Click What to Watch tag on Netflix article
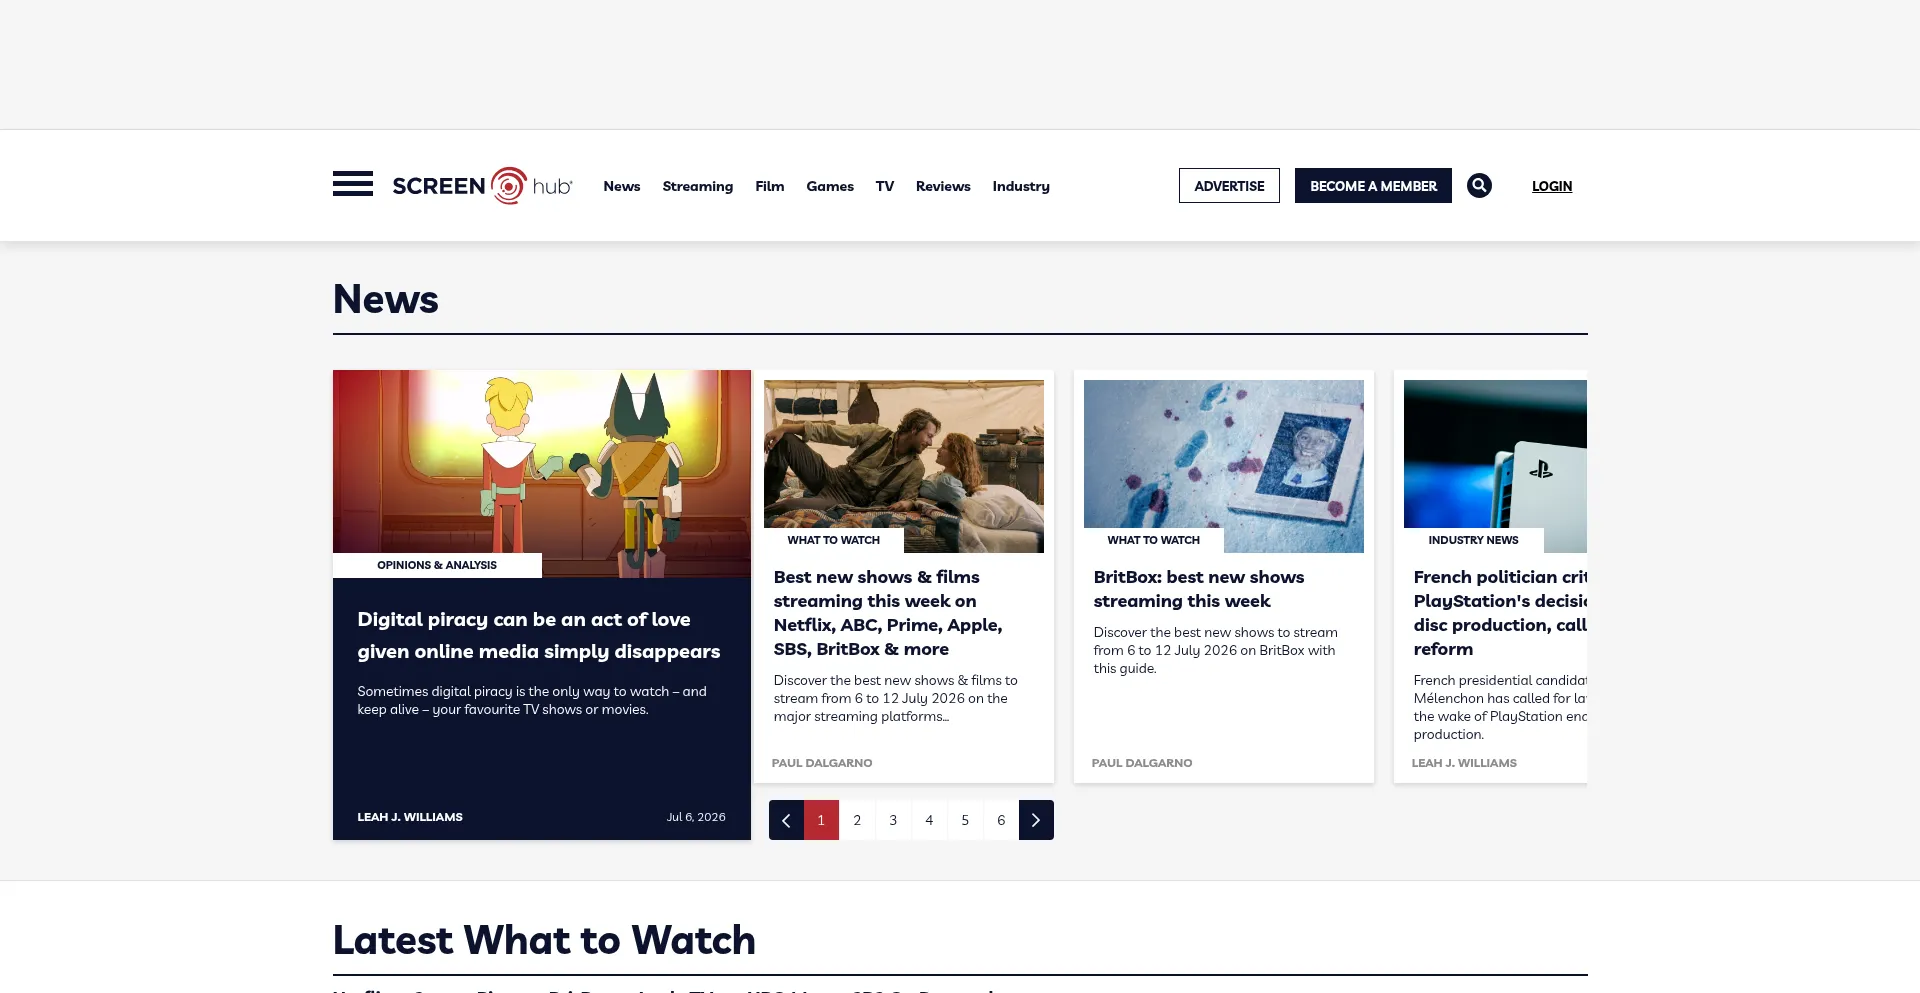Screen dimensions: 1920x993 [834, 540]
